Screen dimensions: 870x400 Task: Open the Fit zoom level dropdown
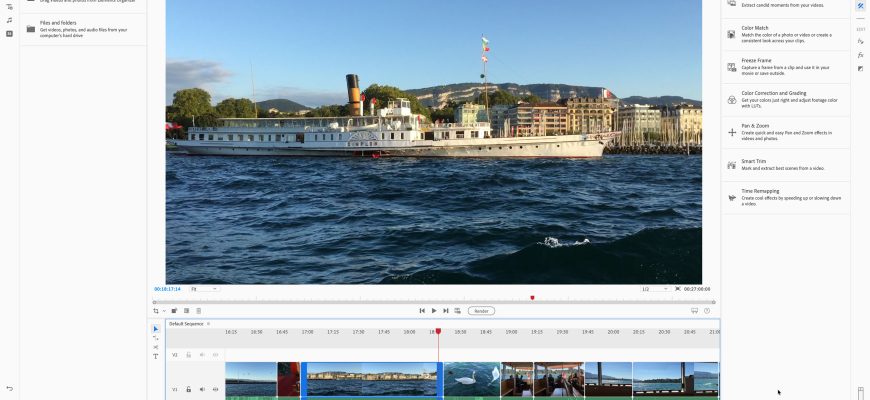204,289
